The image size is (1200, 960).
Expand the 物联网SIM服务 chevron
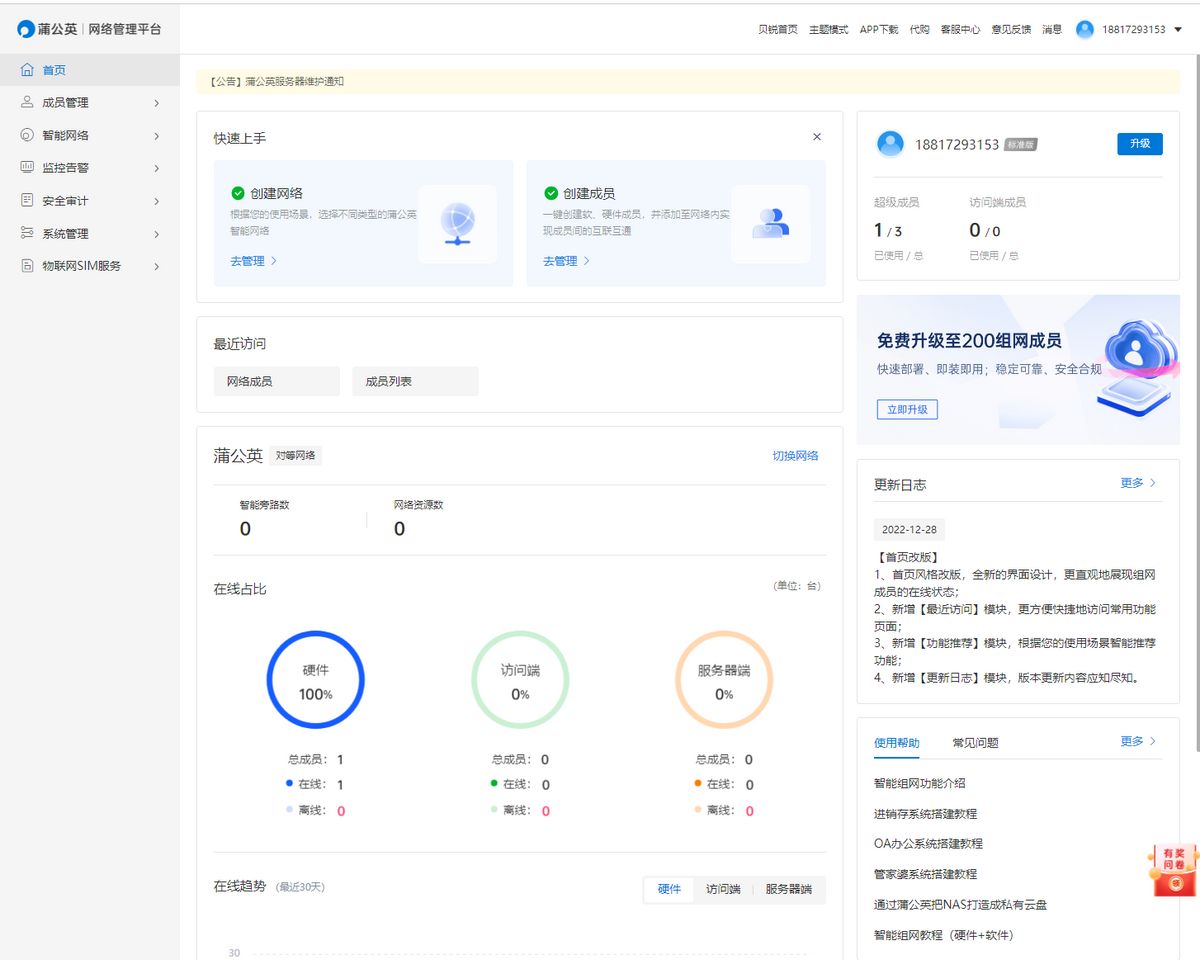157,266
